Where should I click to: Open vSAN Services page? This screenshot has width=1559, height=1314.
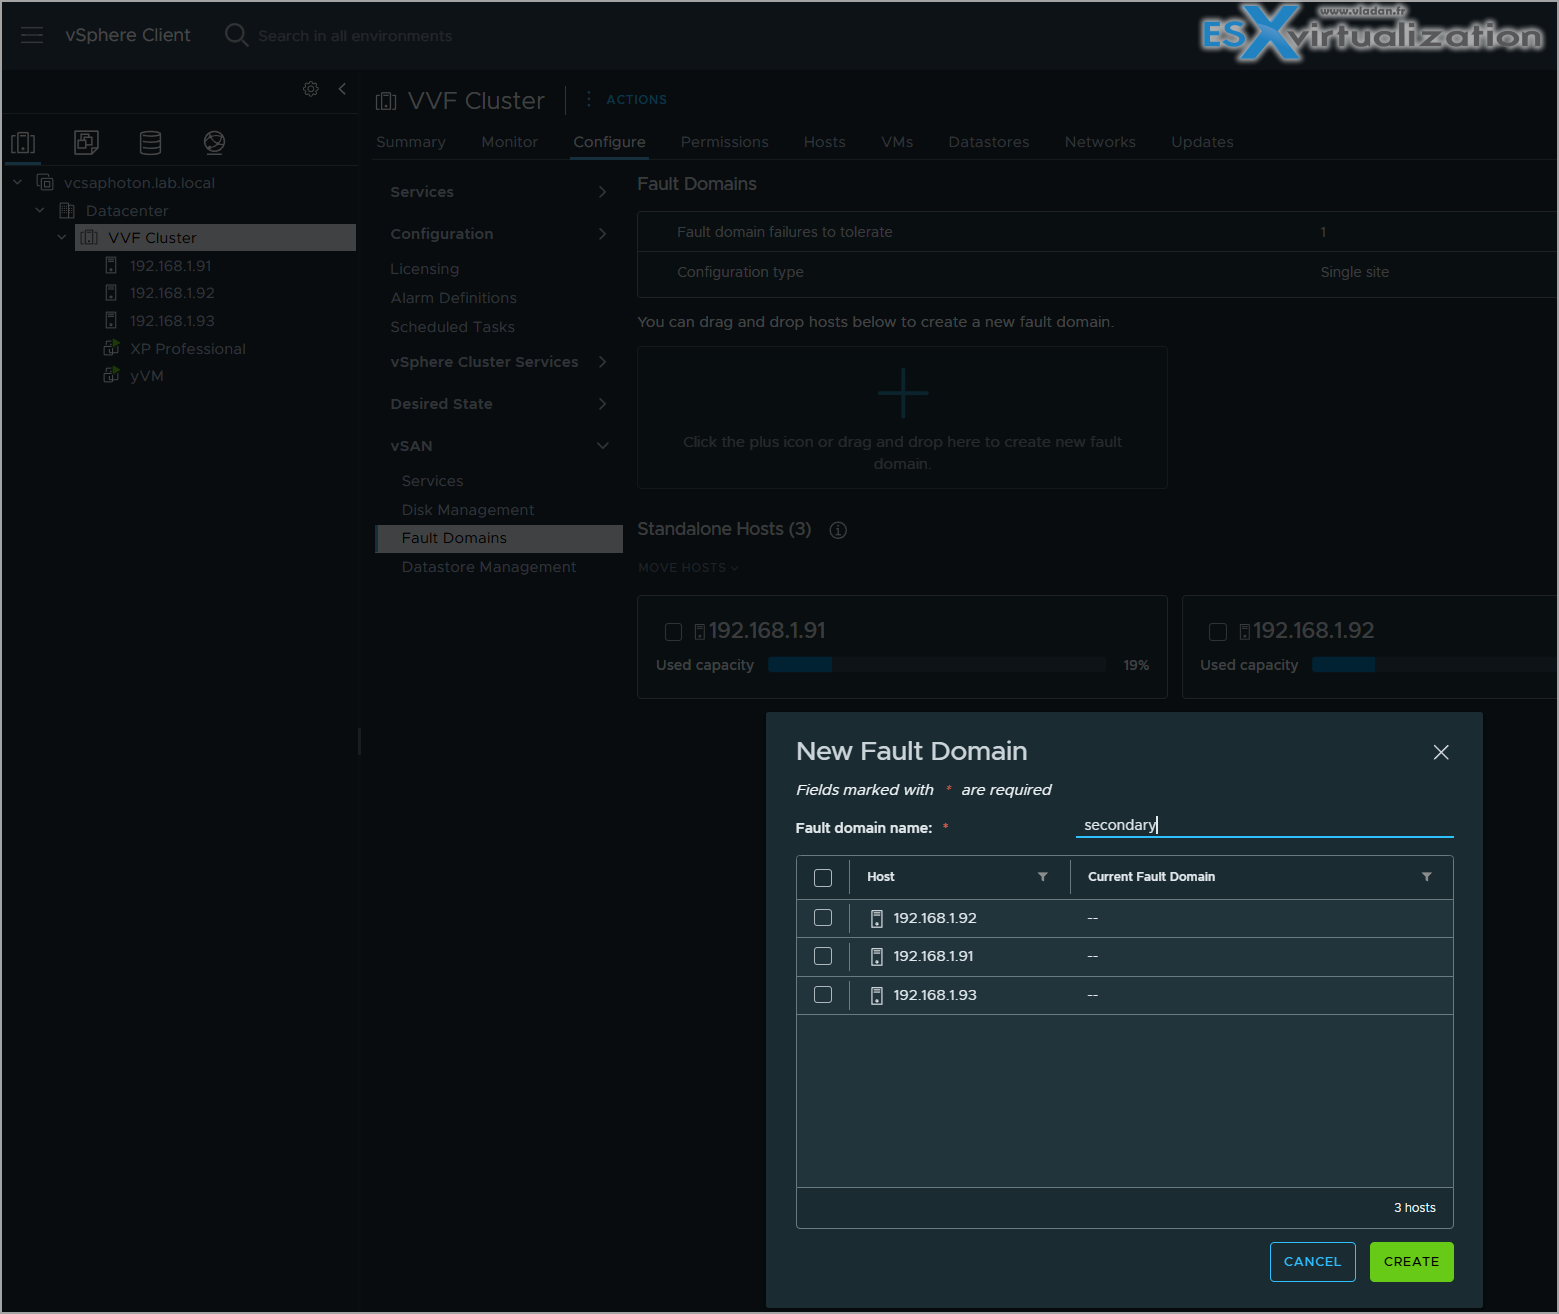[x=433, y=481]
